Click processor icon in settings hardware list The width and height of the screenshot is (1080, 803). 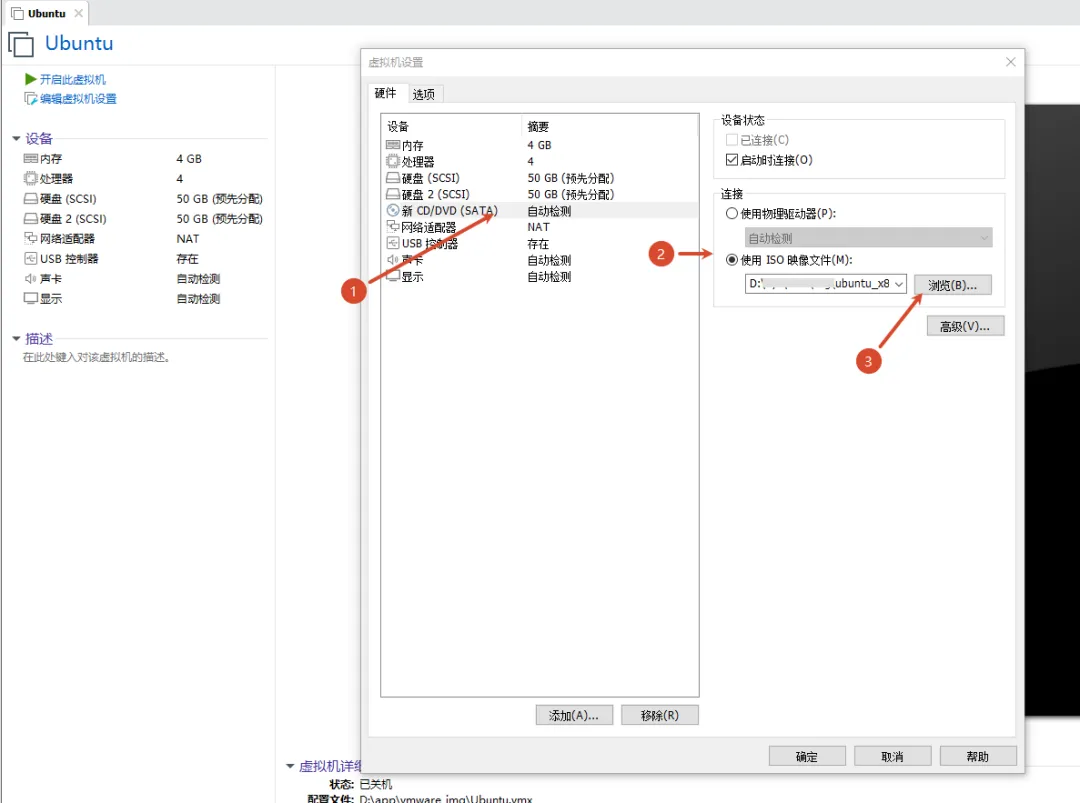tap(393, 161)
